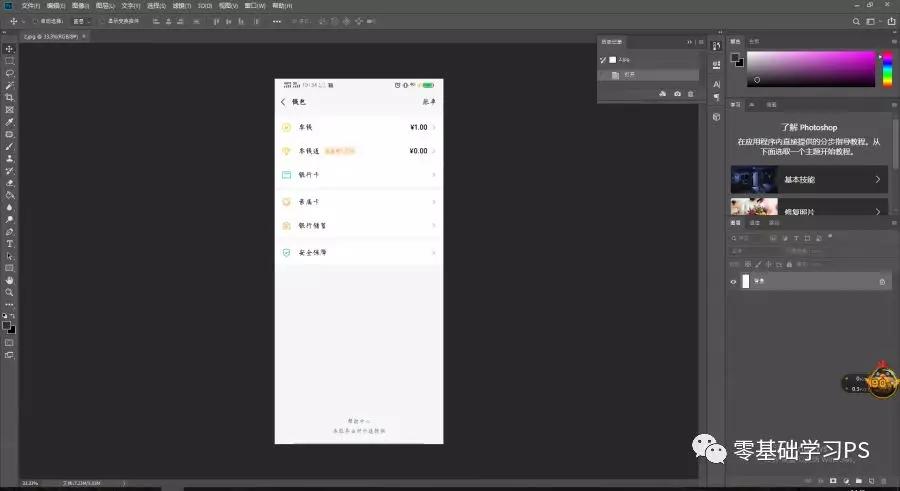Toggle the layer filter on/off switch

tap(830, 236)
